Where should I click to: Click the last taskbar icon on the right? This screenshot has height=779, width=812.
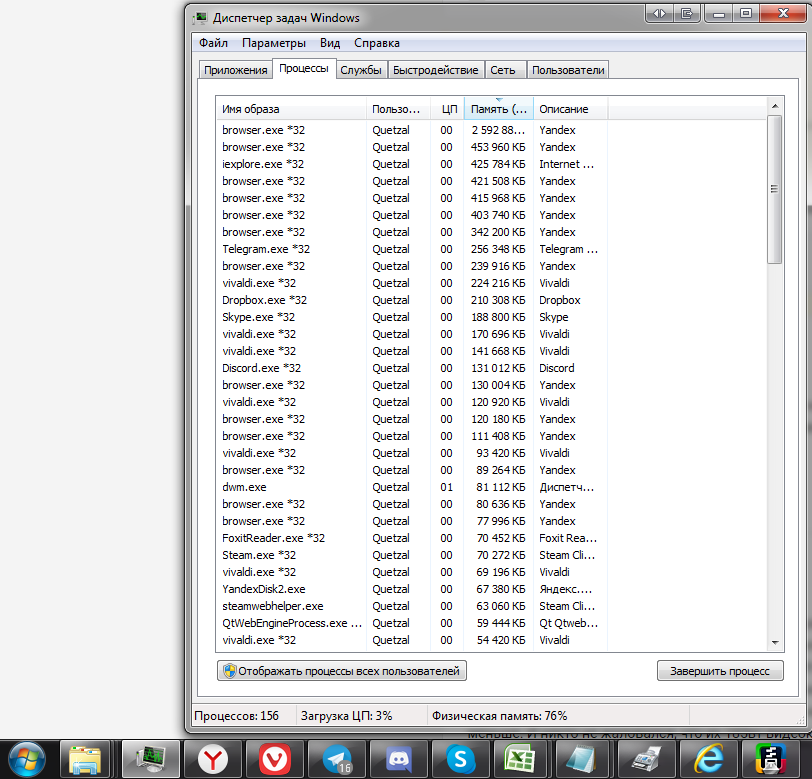(x=771, y=759)
